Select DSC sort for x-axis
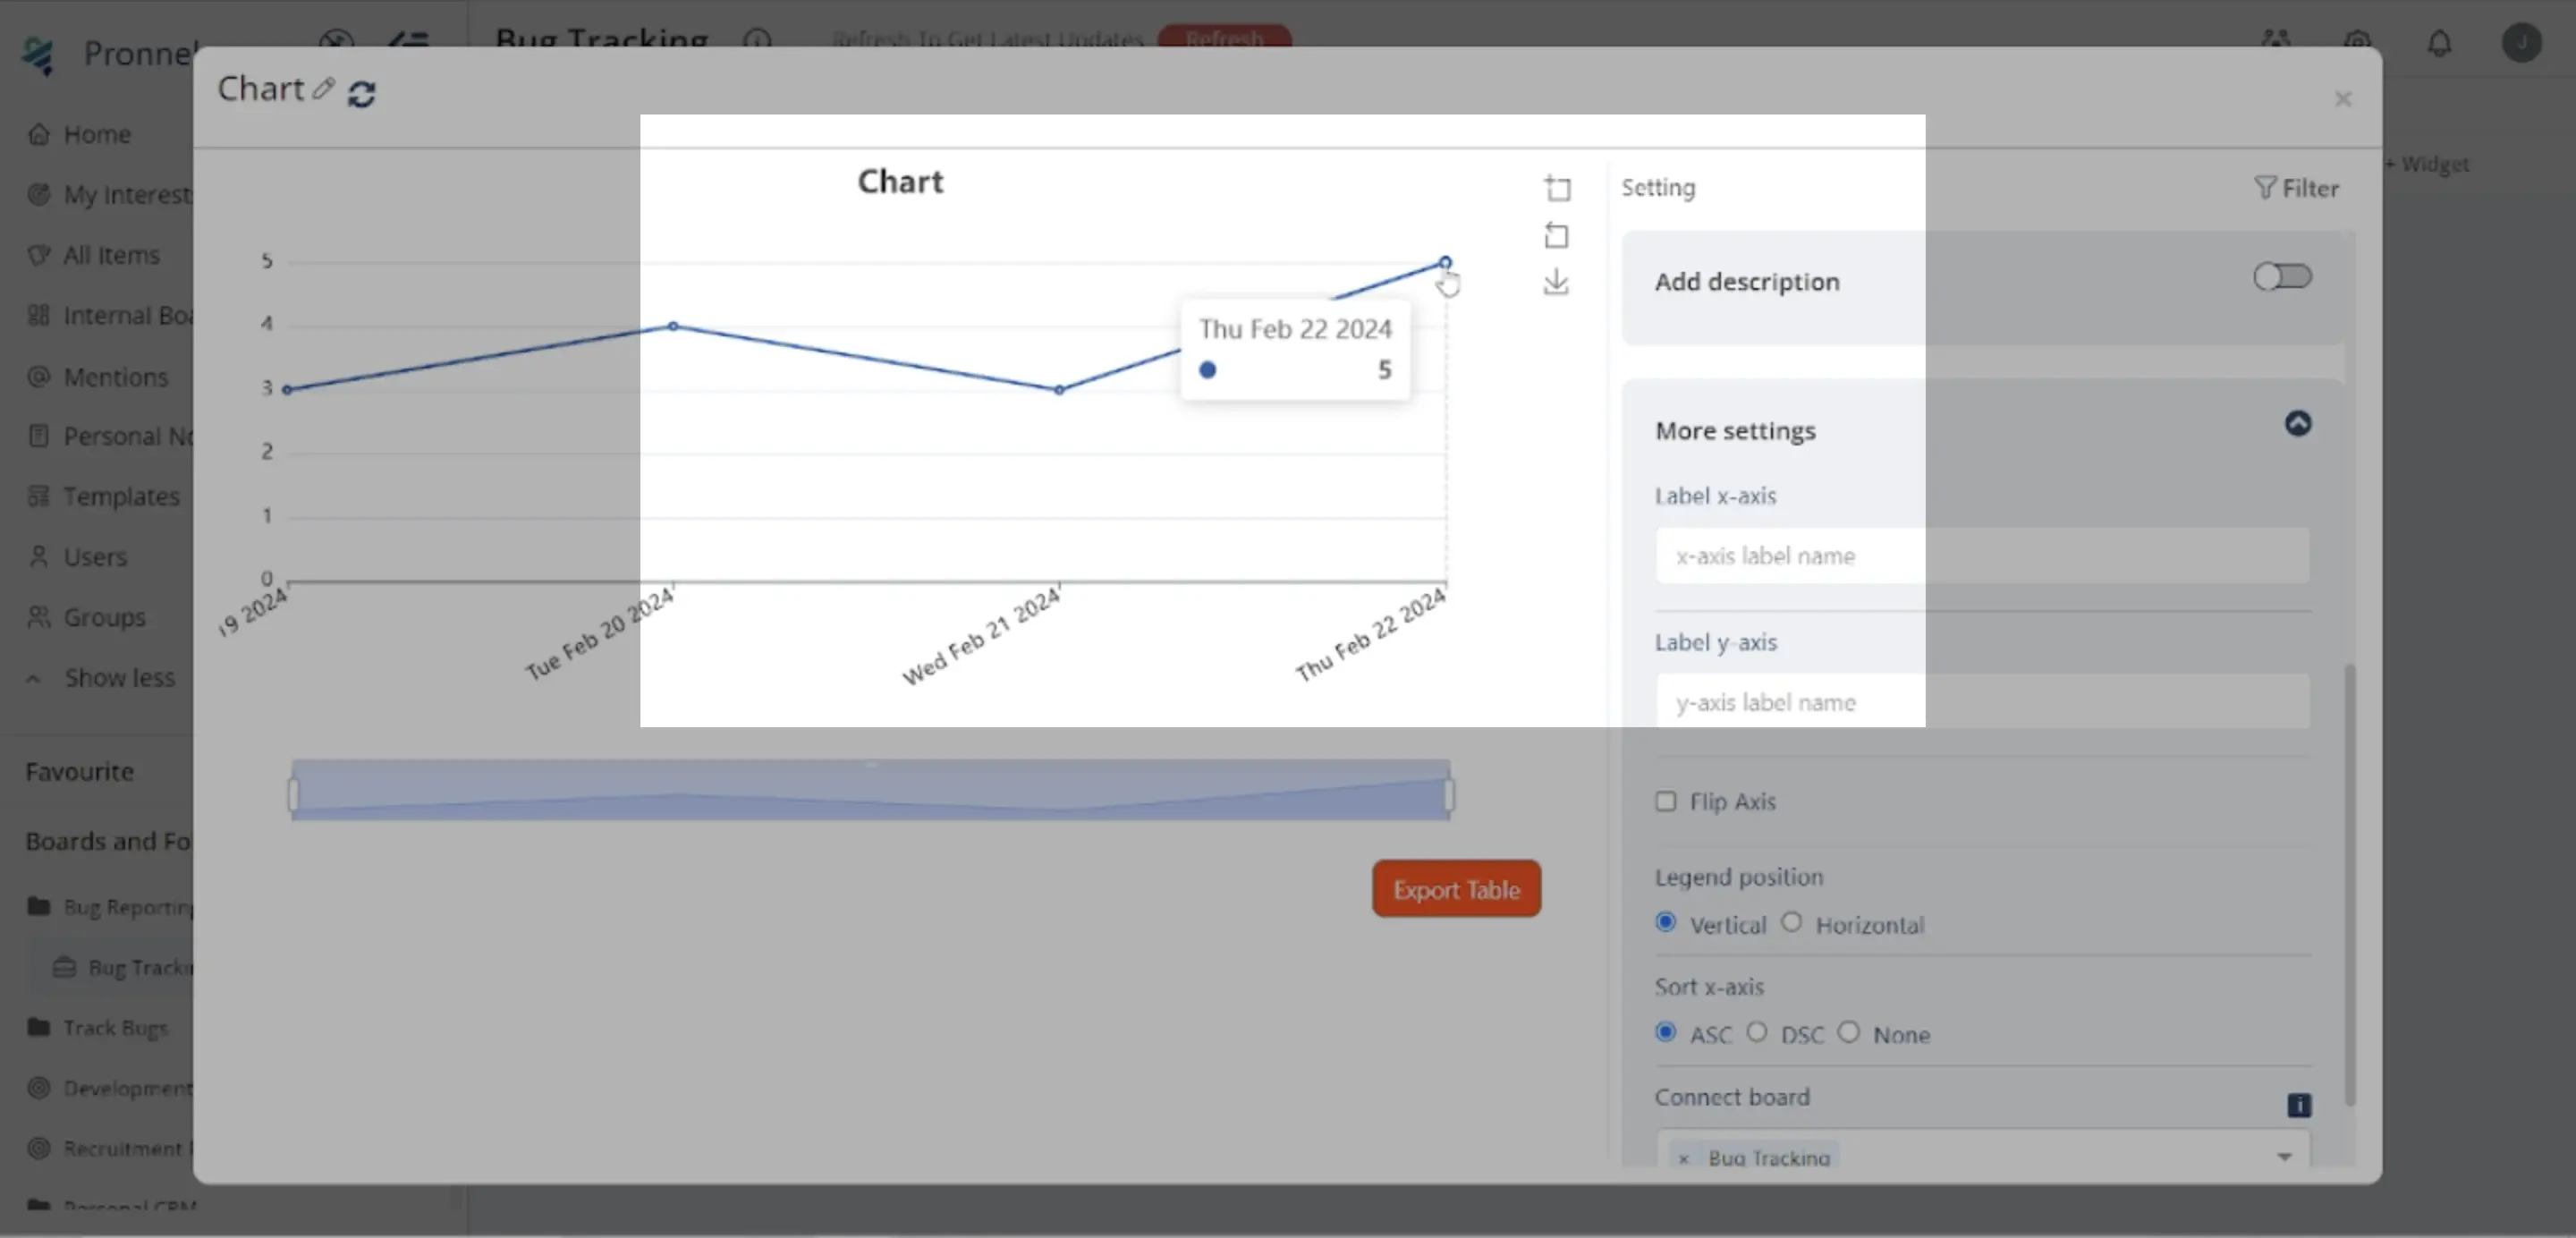This screenshot has width=2576, height=1238. tap(1757, 1032)
